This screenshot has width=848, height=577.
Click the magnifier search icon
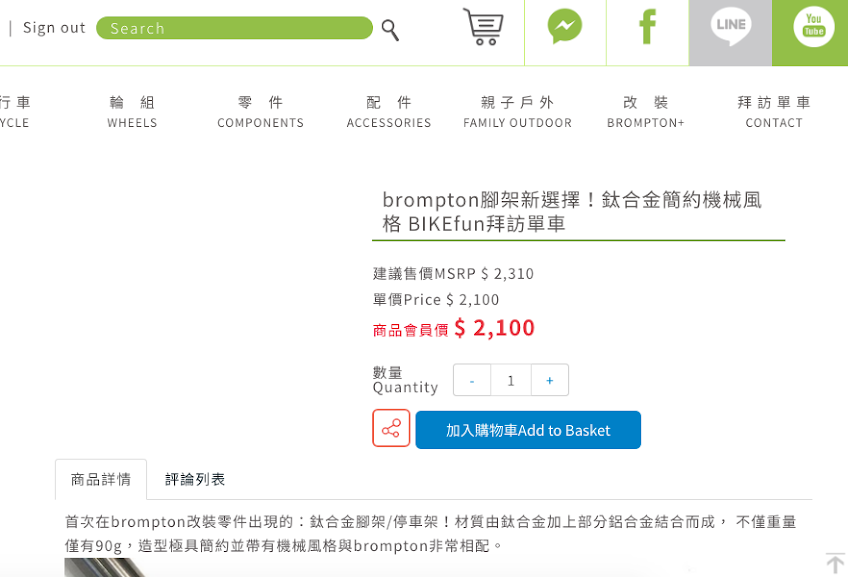point(390,30)
